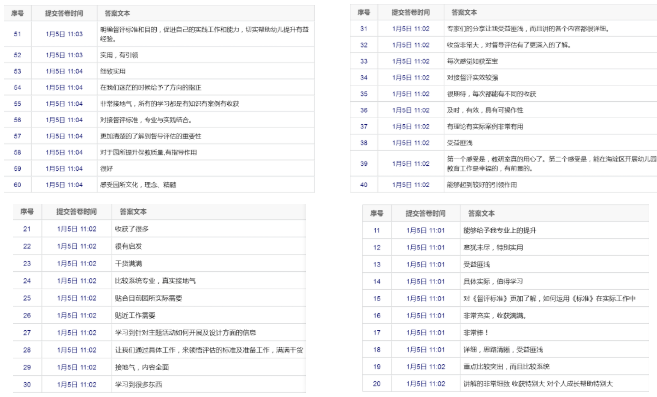
Task: Select row 15 answer mentioning 《督评标准》
Action: [x=549, y=298]
